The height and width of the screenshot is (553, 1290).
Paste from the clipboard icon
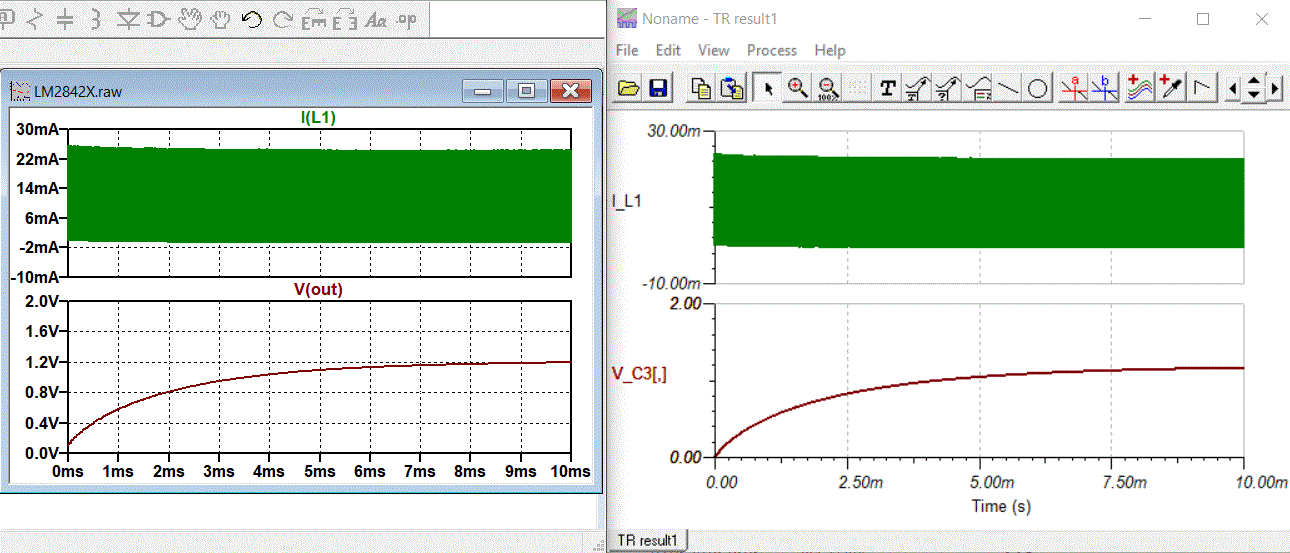coord(732,88)
